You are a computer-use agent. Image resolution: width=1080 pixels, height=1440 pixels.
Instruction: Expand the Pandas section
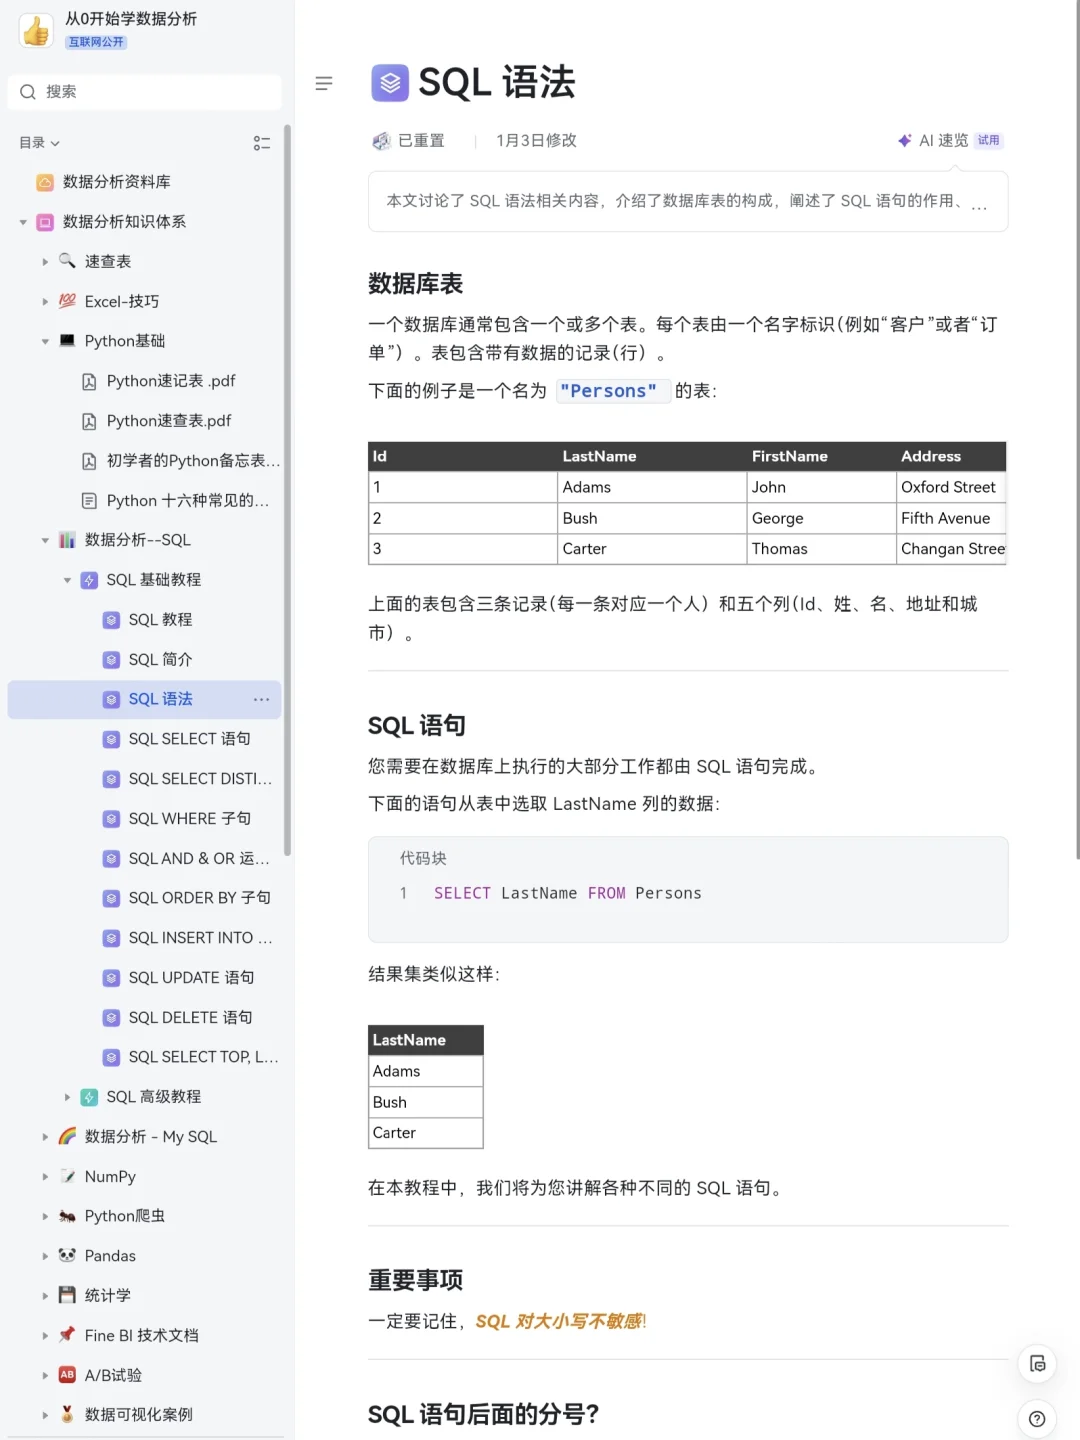point(45,1255)
